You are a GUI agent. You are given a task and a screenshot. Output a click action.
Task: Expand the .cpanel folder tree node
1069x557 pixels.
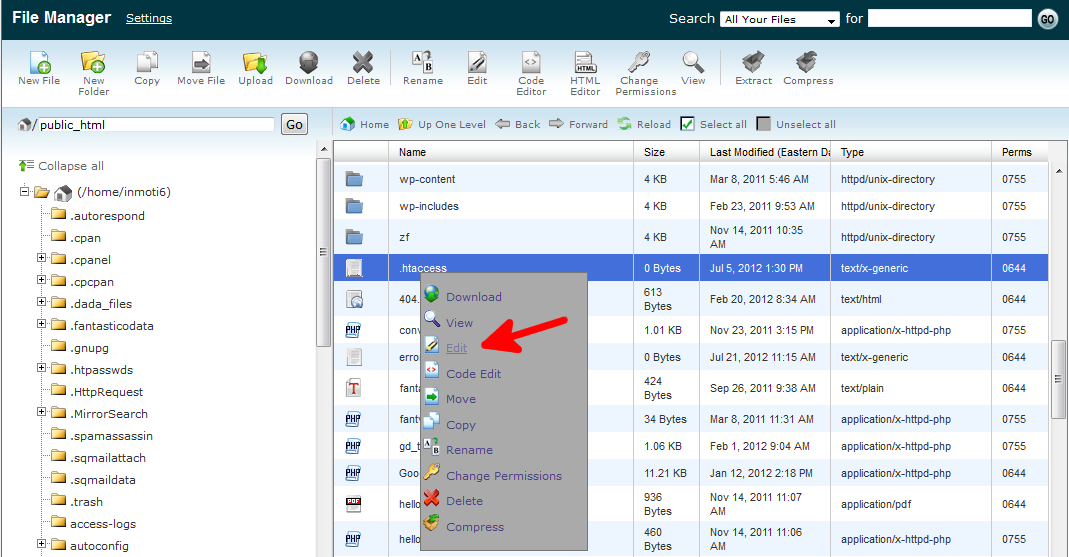point(43,259)
